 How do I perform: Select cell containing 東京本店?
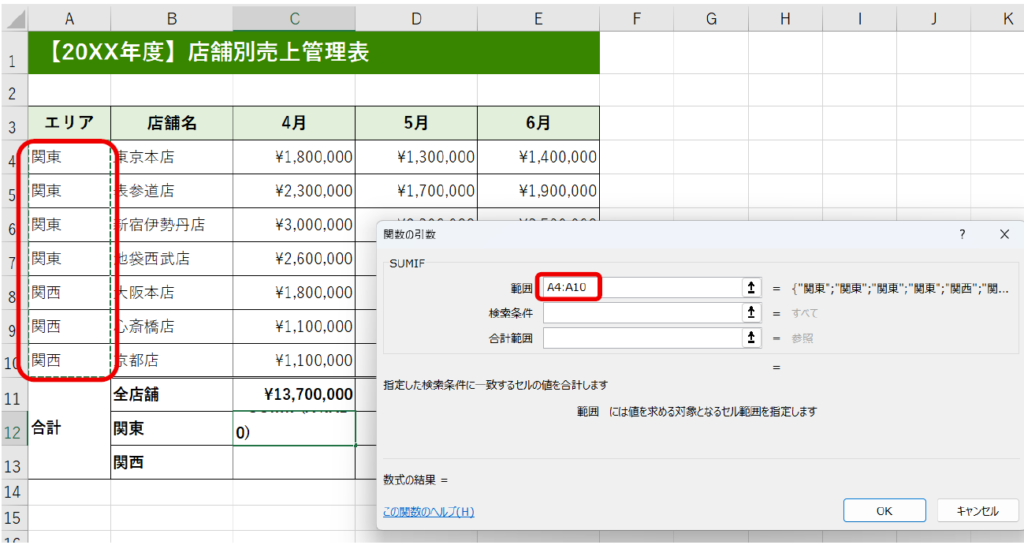coord(171,157)
